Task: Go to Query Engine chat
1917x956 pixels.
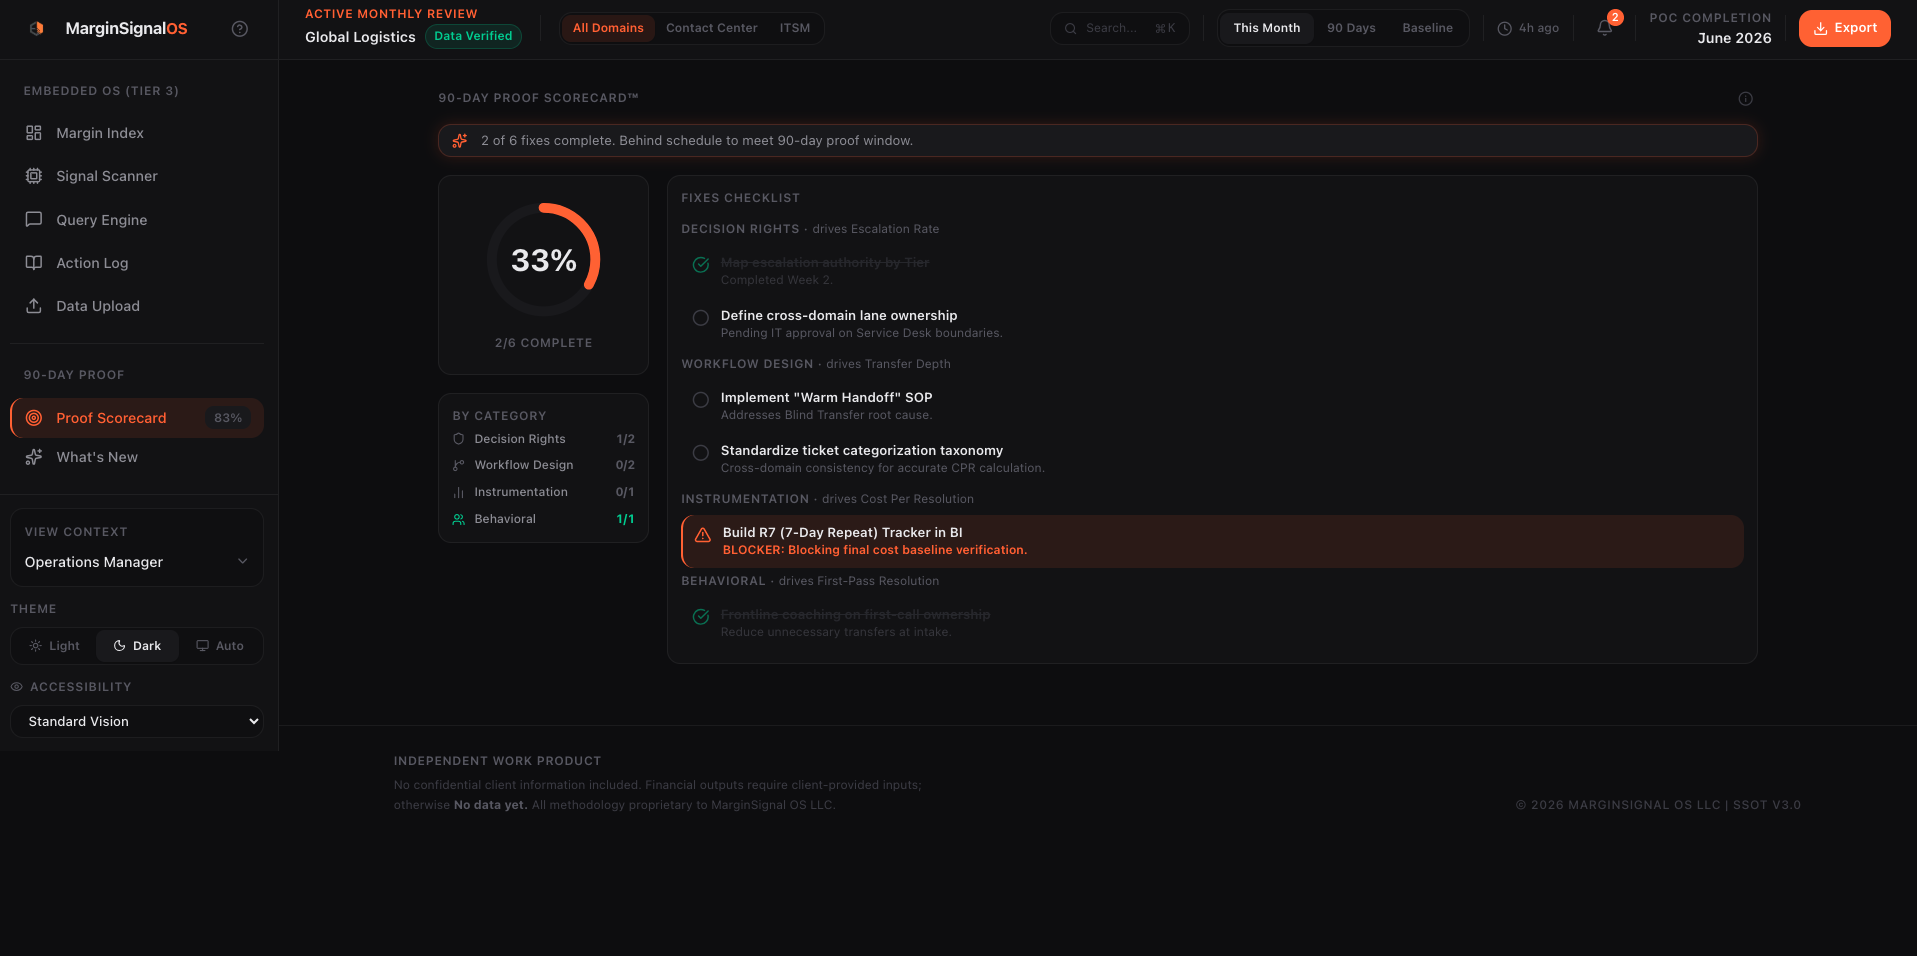Action: pos(101,220)
